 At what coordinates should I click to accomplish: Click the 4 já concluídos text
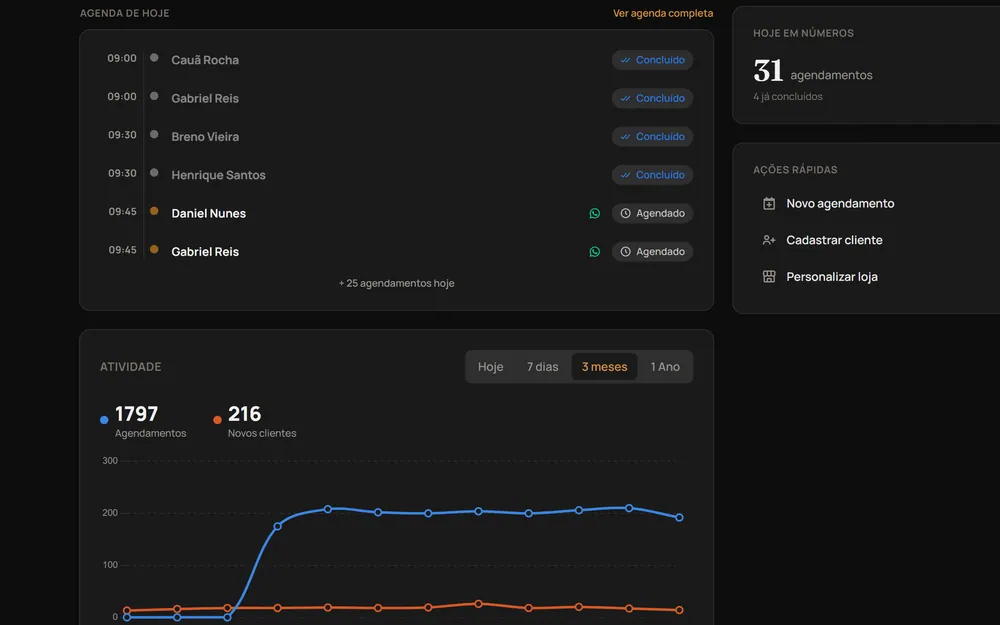[788, 97]
